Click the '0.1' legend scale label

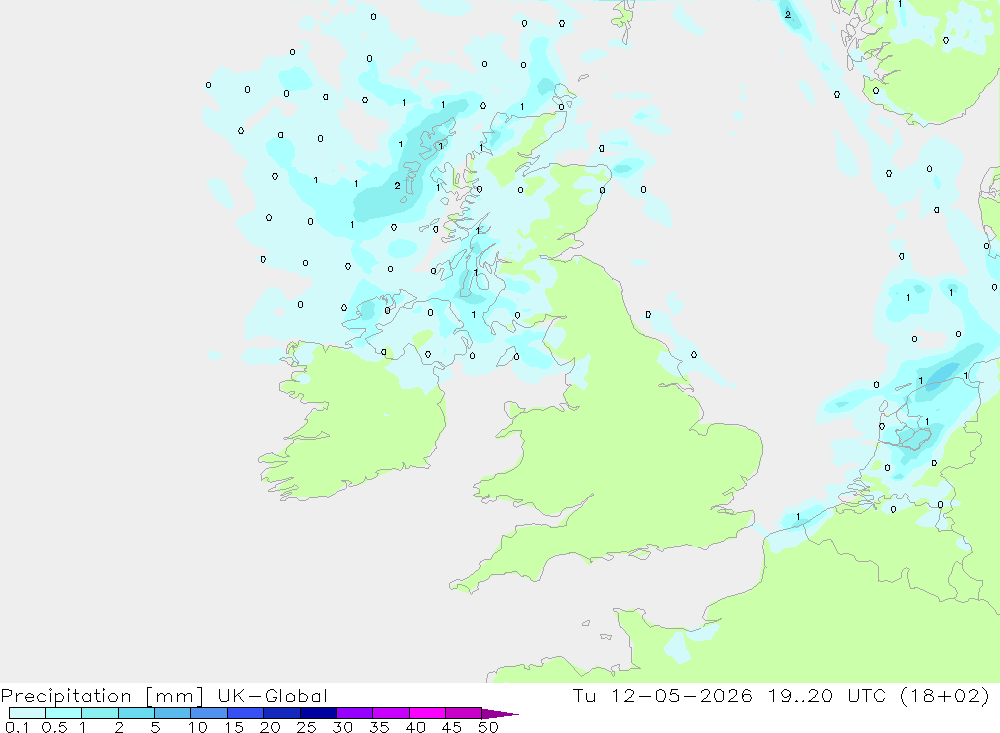point(17,727)
